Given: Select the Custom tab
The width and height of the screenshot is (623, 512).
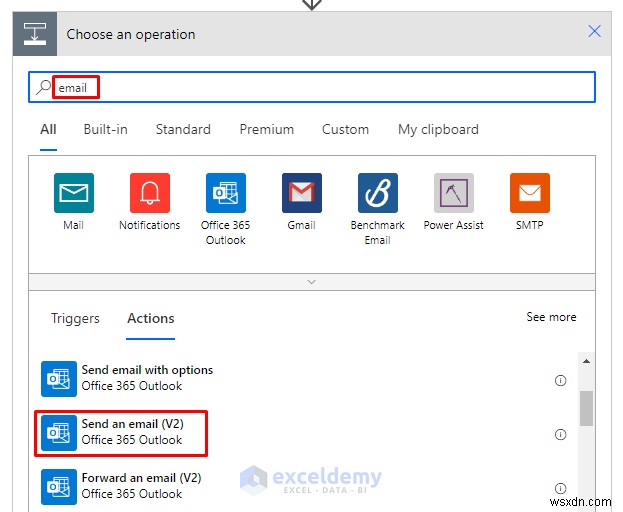Looking at the screenshot, I should 345,129.
